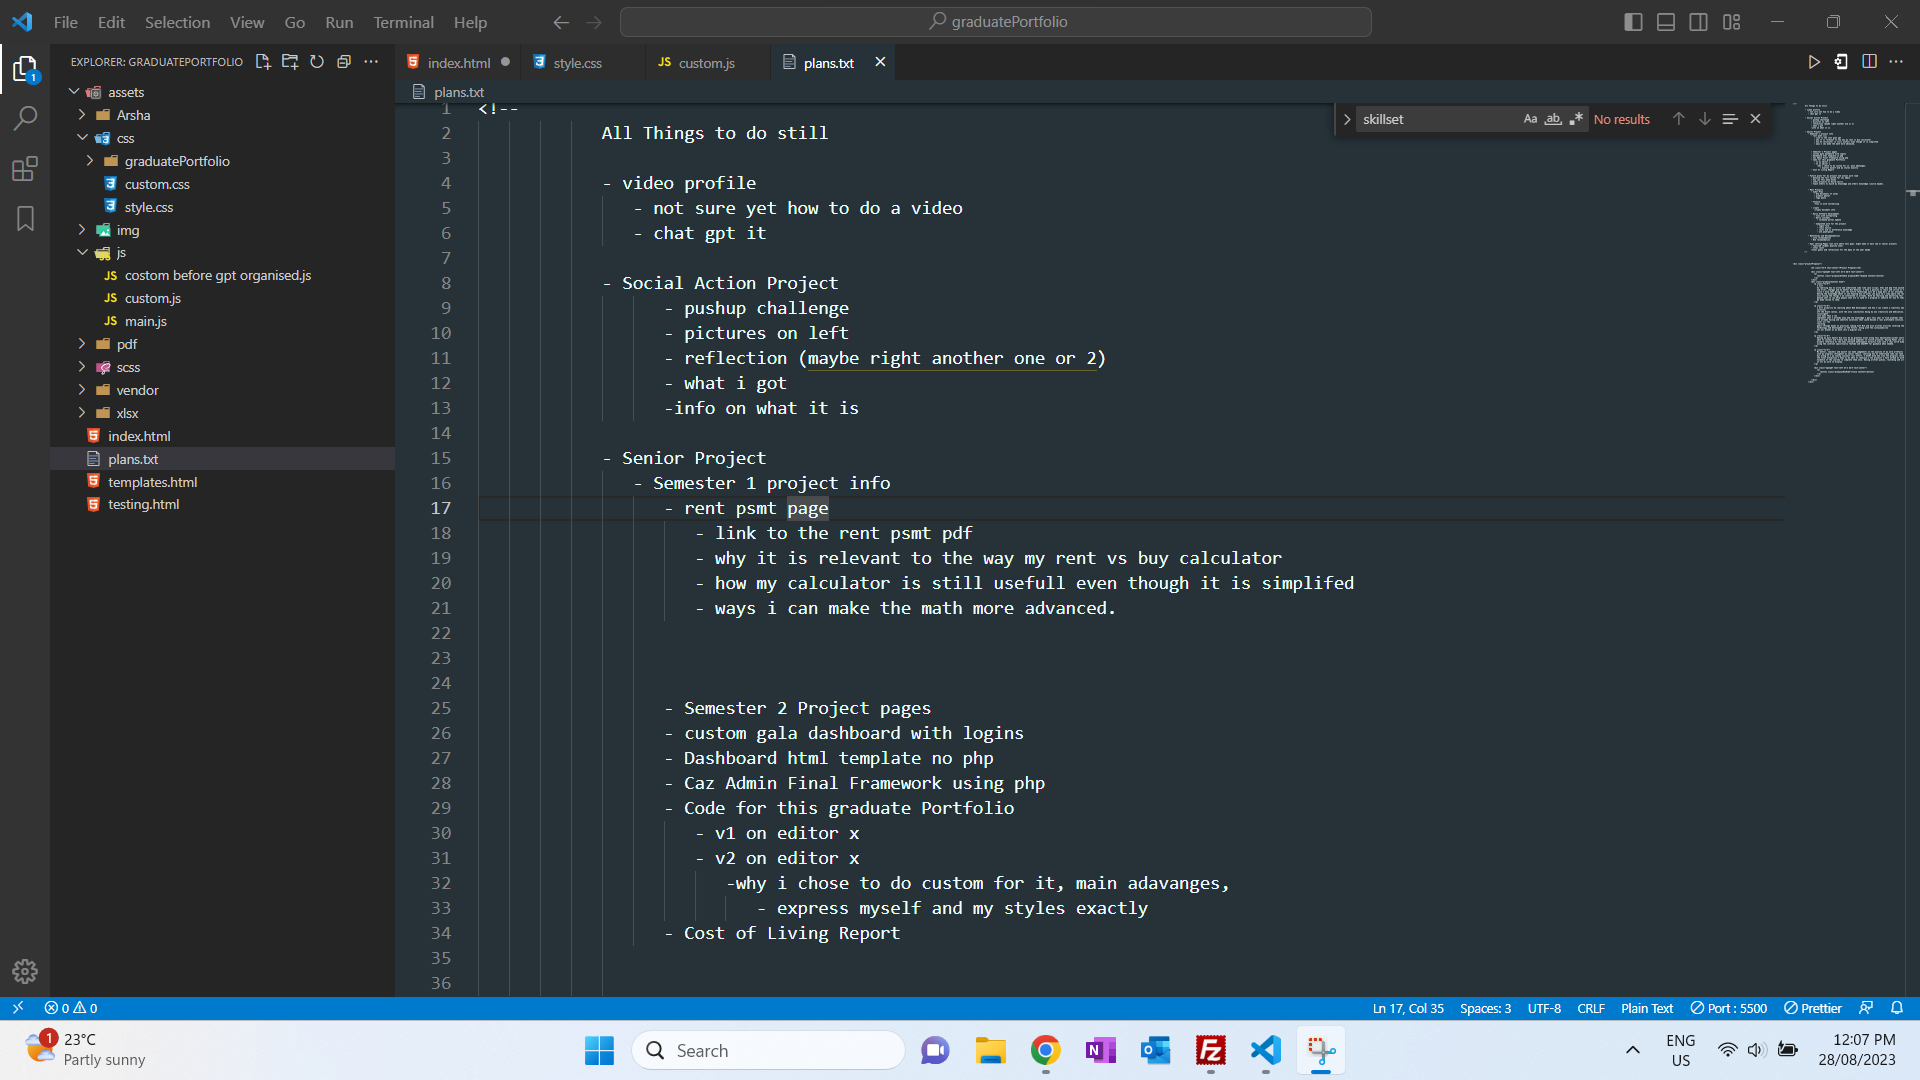Viewport: 1920px width, 1080px height.
Task: Change CRLF end of line sequence
Action: pyautogui.click(x=1591, y=1008)
